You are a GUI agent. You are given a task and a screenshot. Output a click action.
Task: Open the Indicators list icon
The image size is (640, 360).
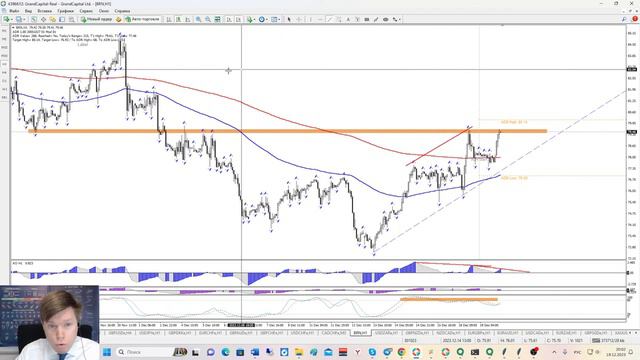point(249,19)
